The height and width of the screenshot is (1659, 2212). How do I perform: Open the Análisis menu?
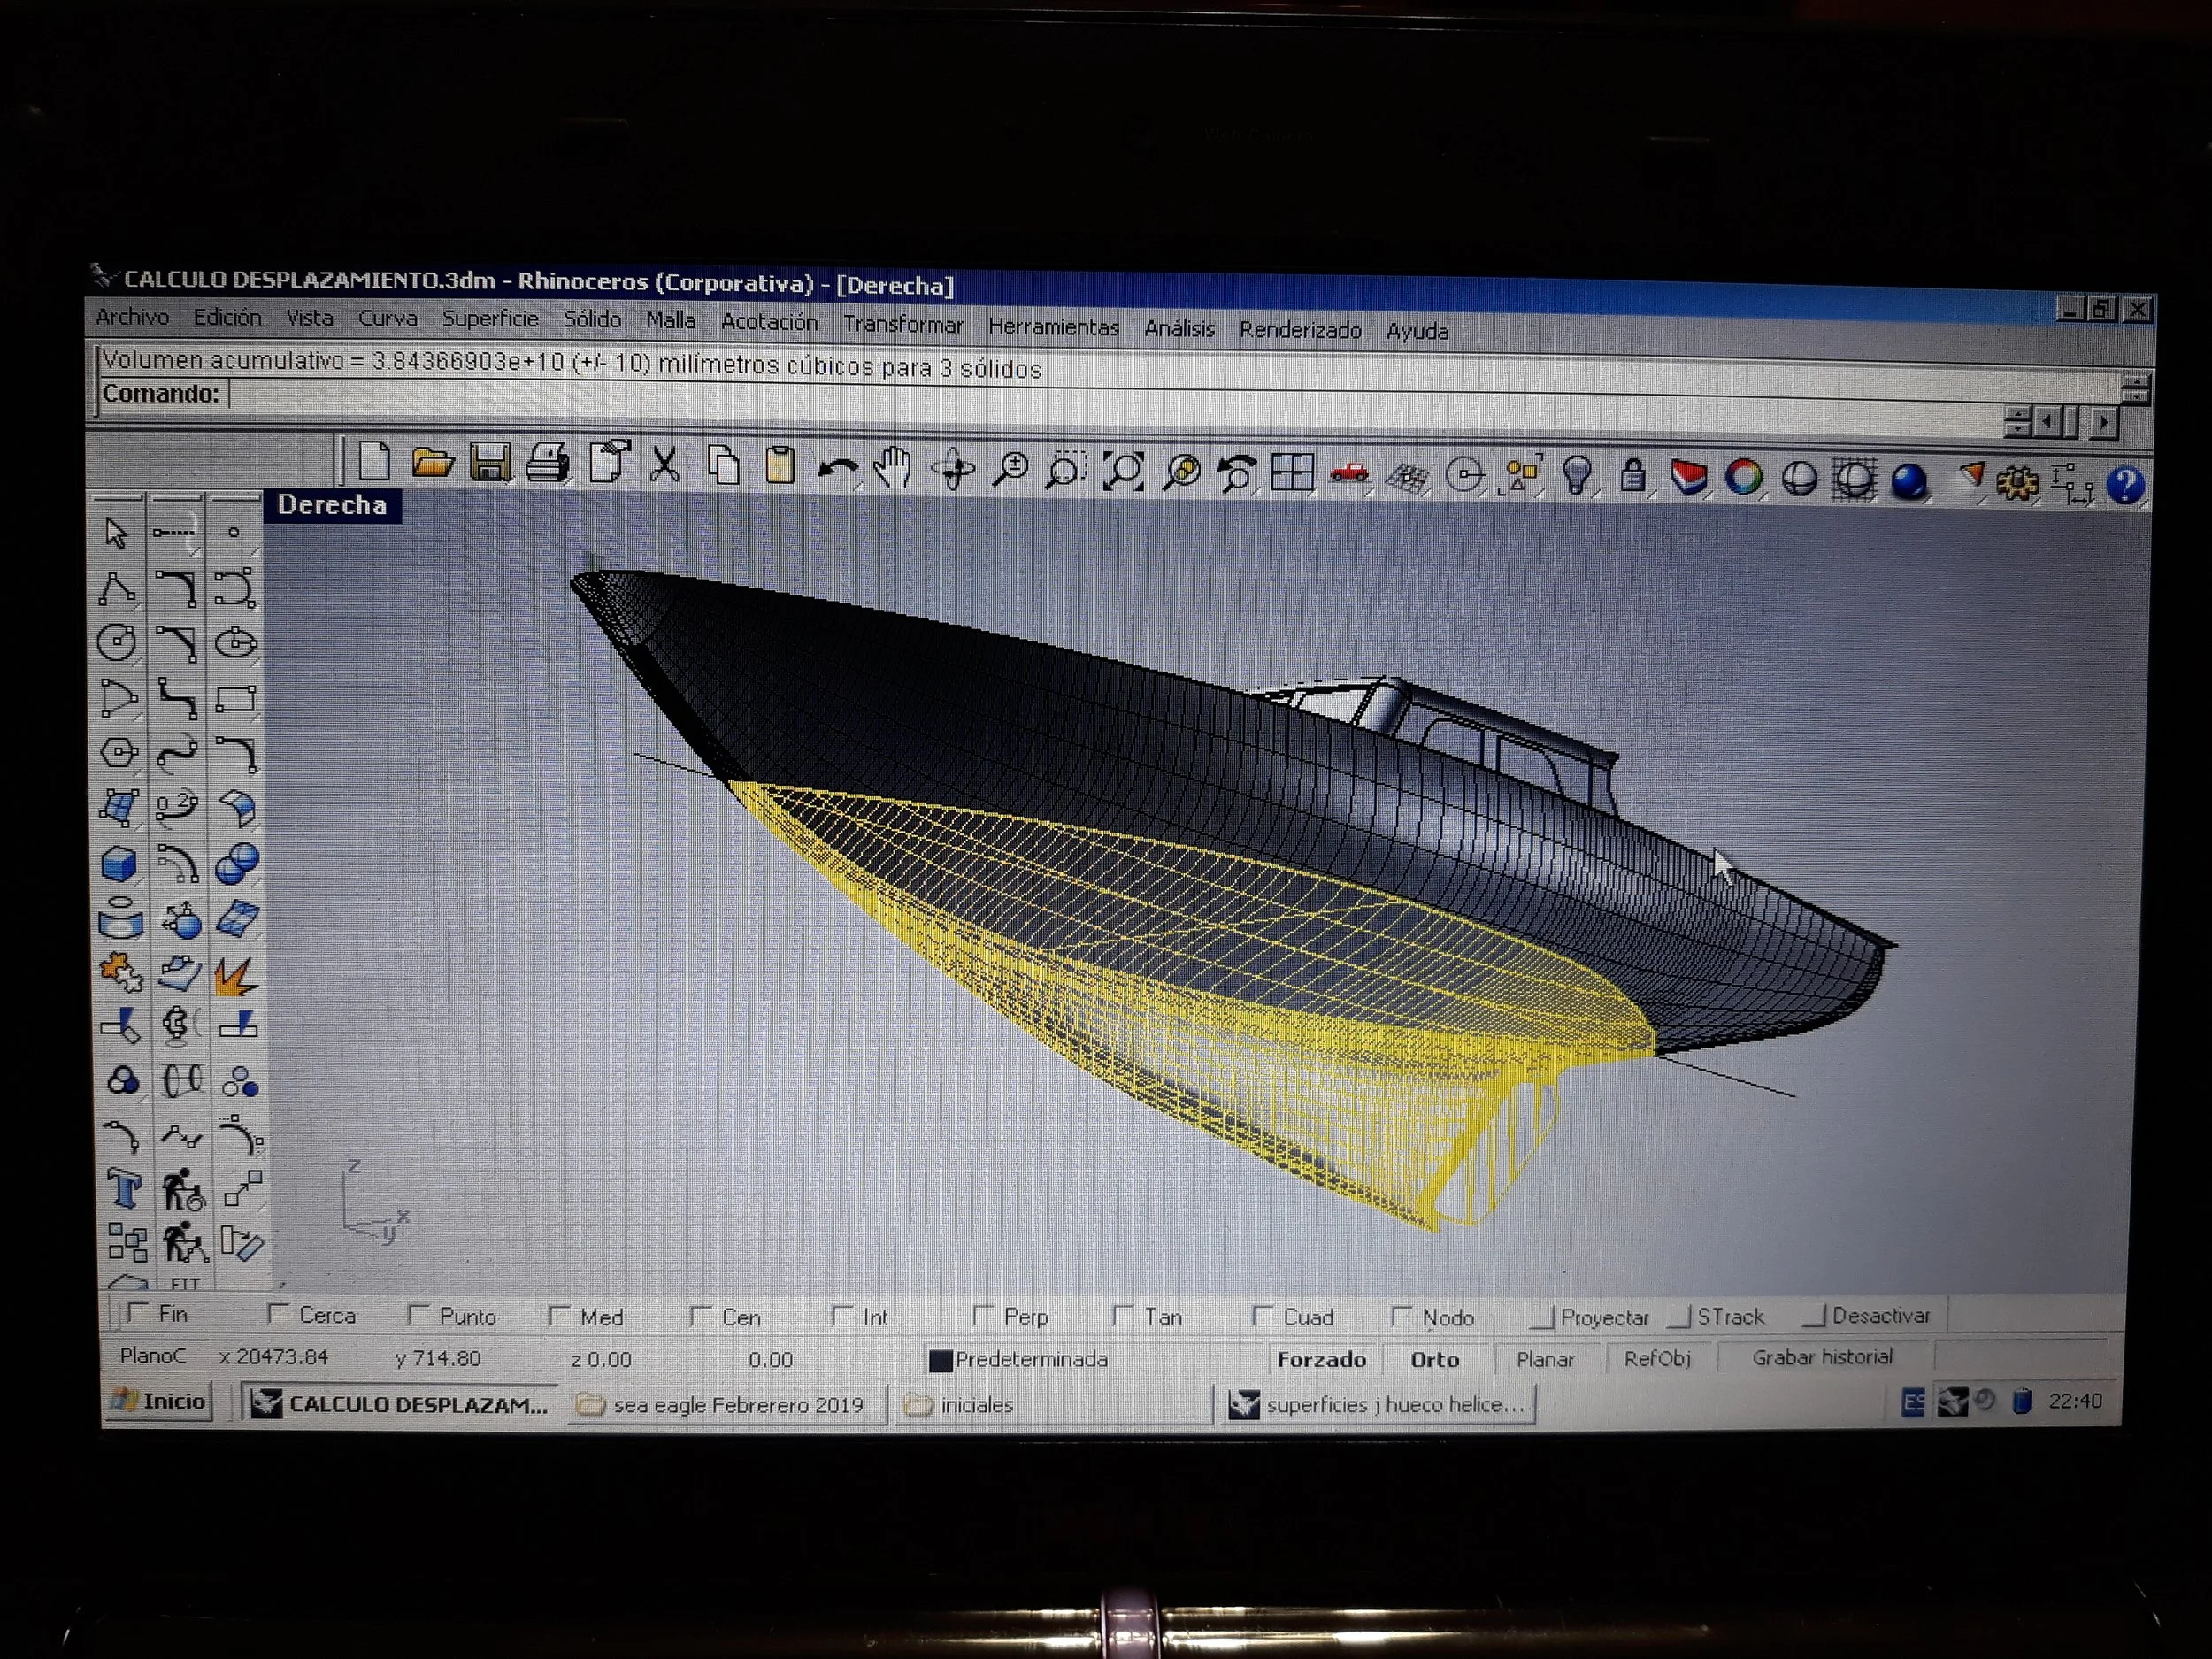coord(1179,328)
